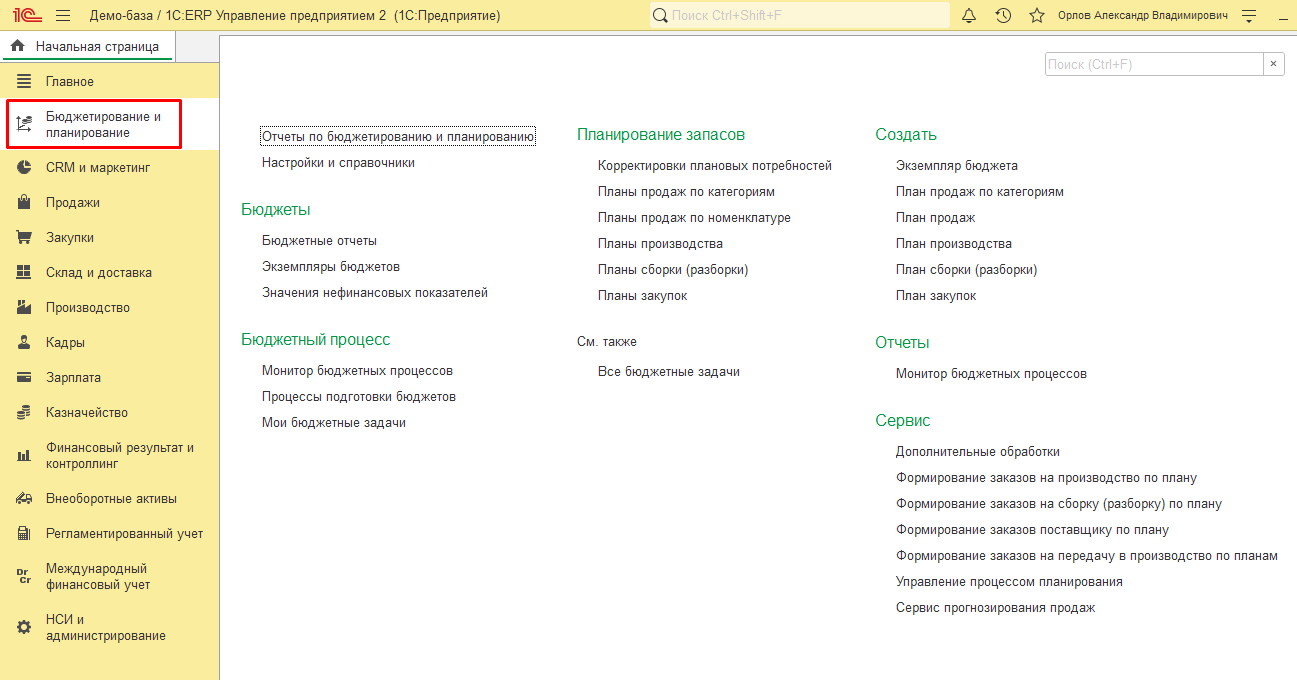Open Настройки и справочники link
This screenshot has width=1297, height=680.
338,162
